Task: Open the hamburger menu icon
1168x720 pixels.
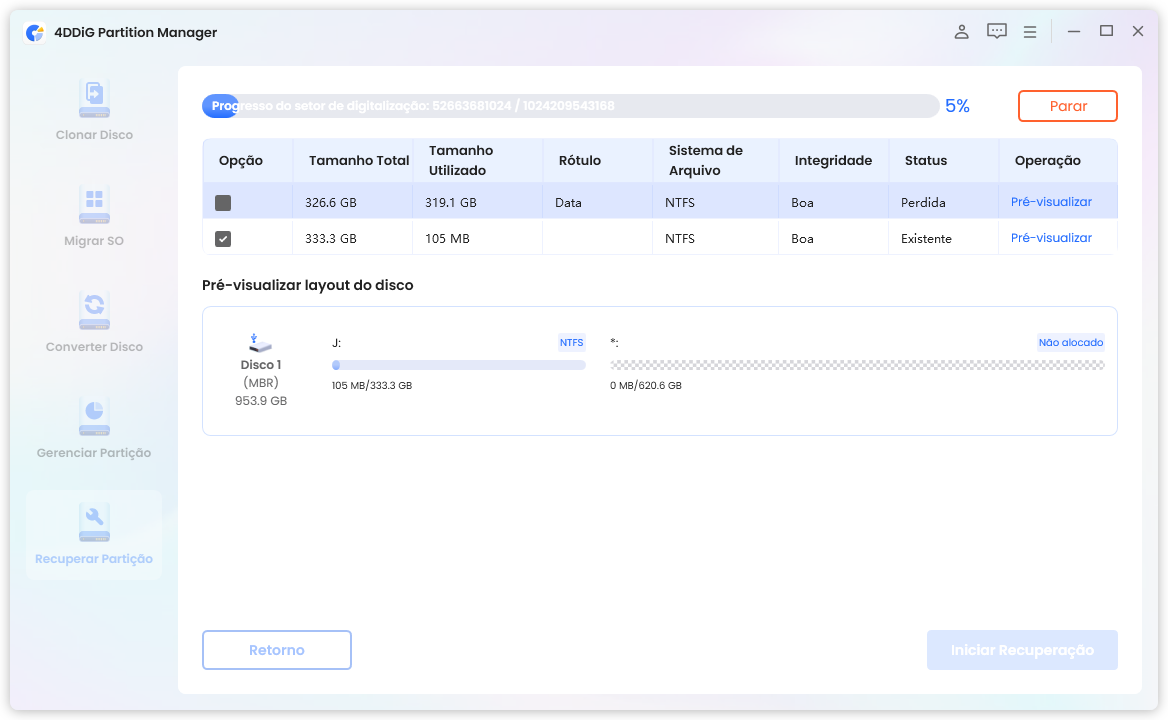Action: [1030, 32]
